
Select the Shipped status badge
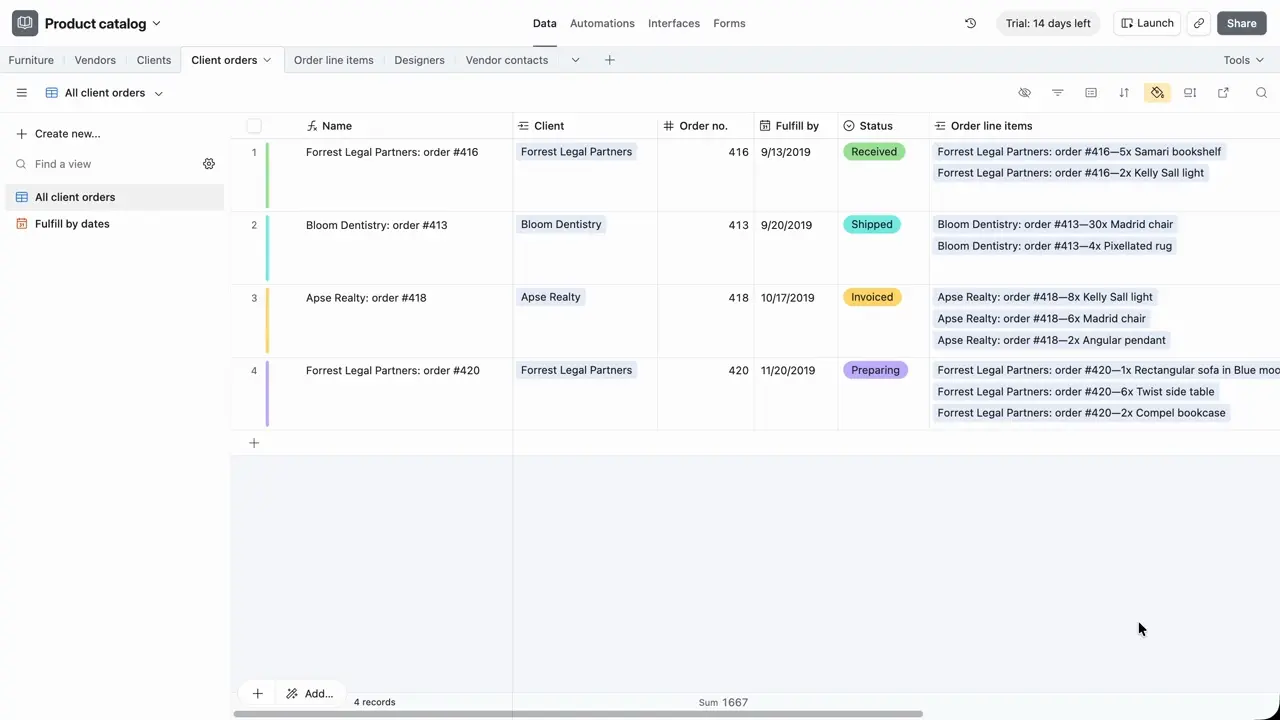871,224
